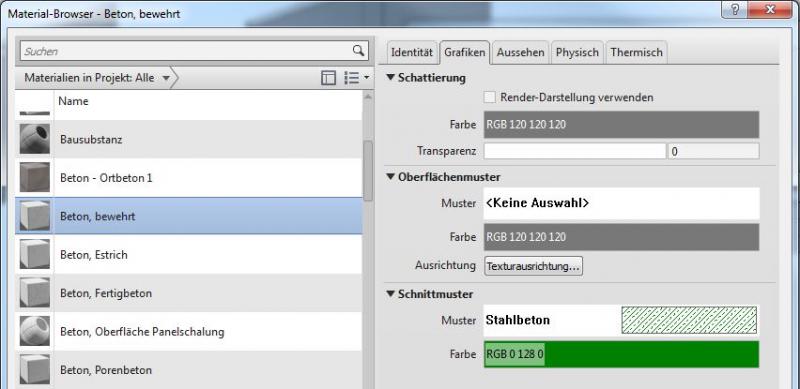Collapse the Schnittmuster section
This screenshot has height=389, width=800.
click(391, 294)
